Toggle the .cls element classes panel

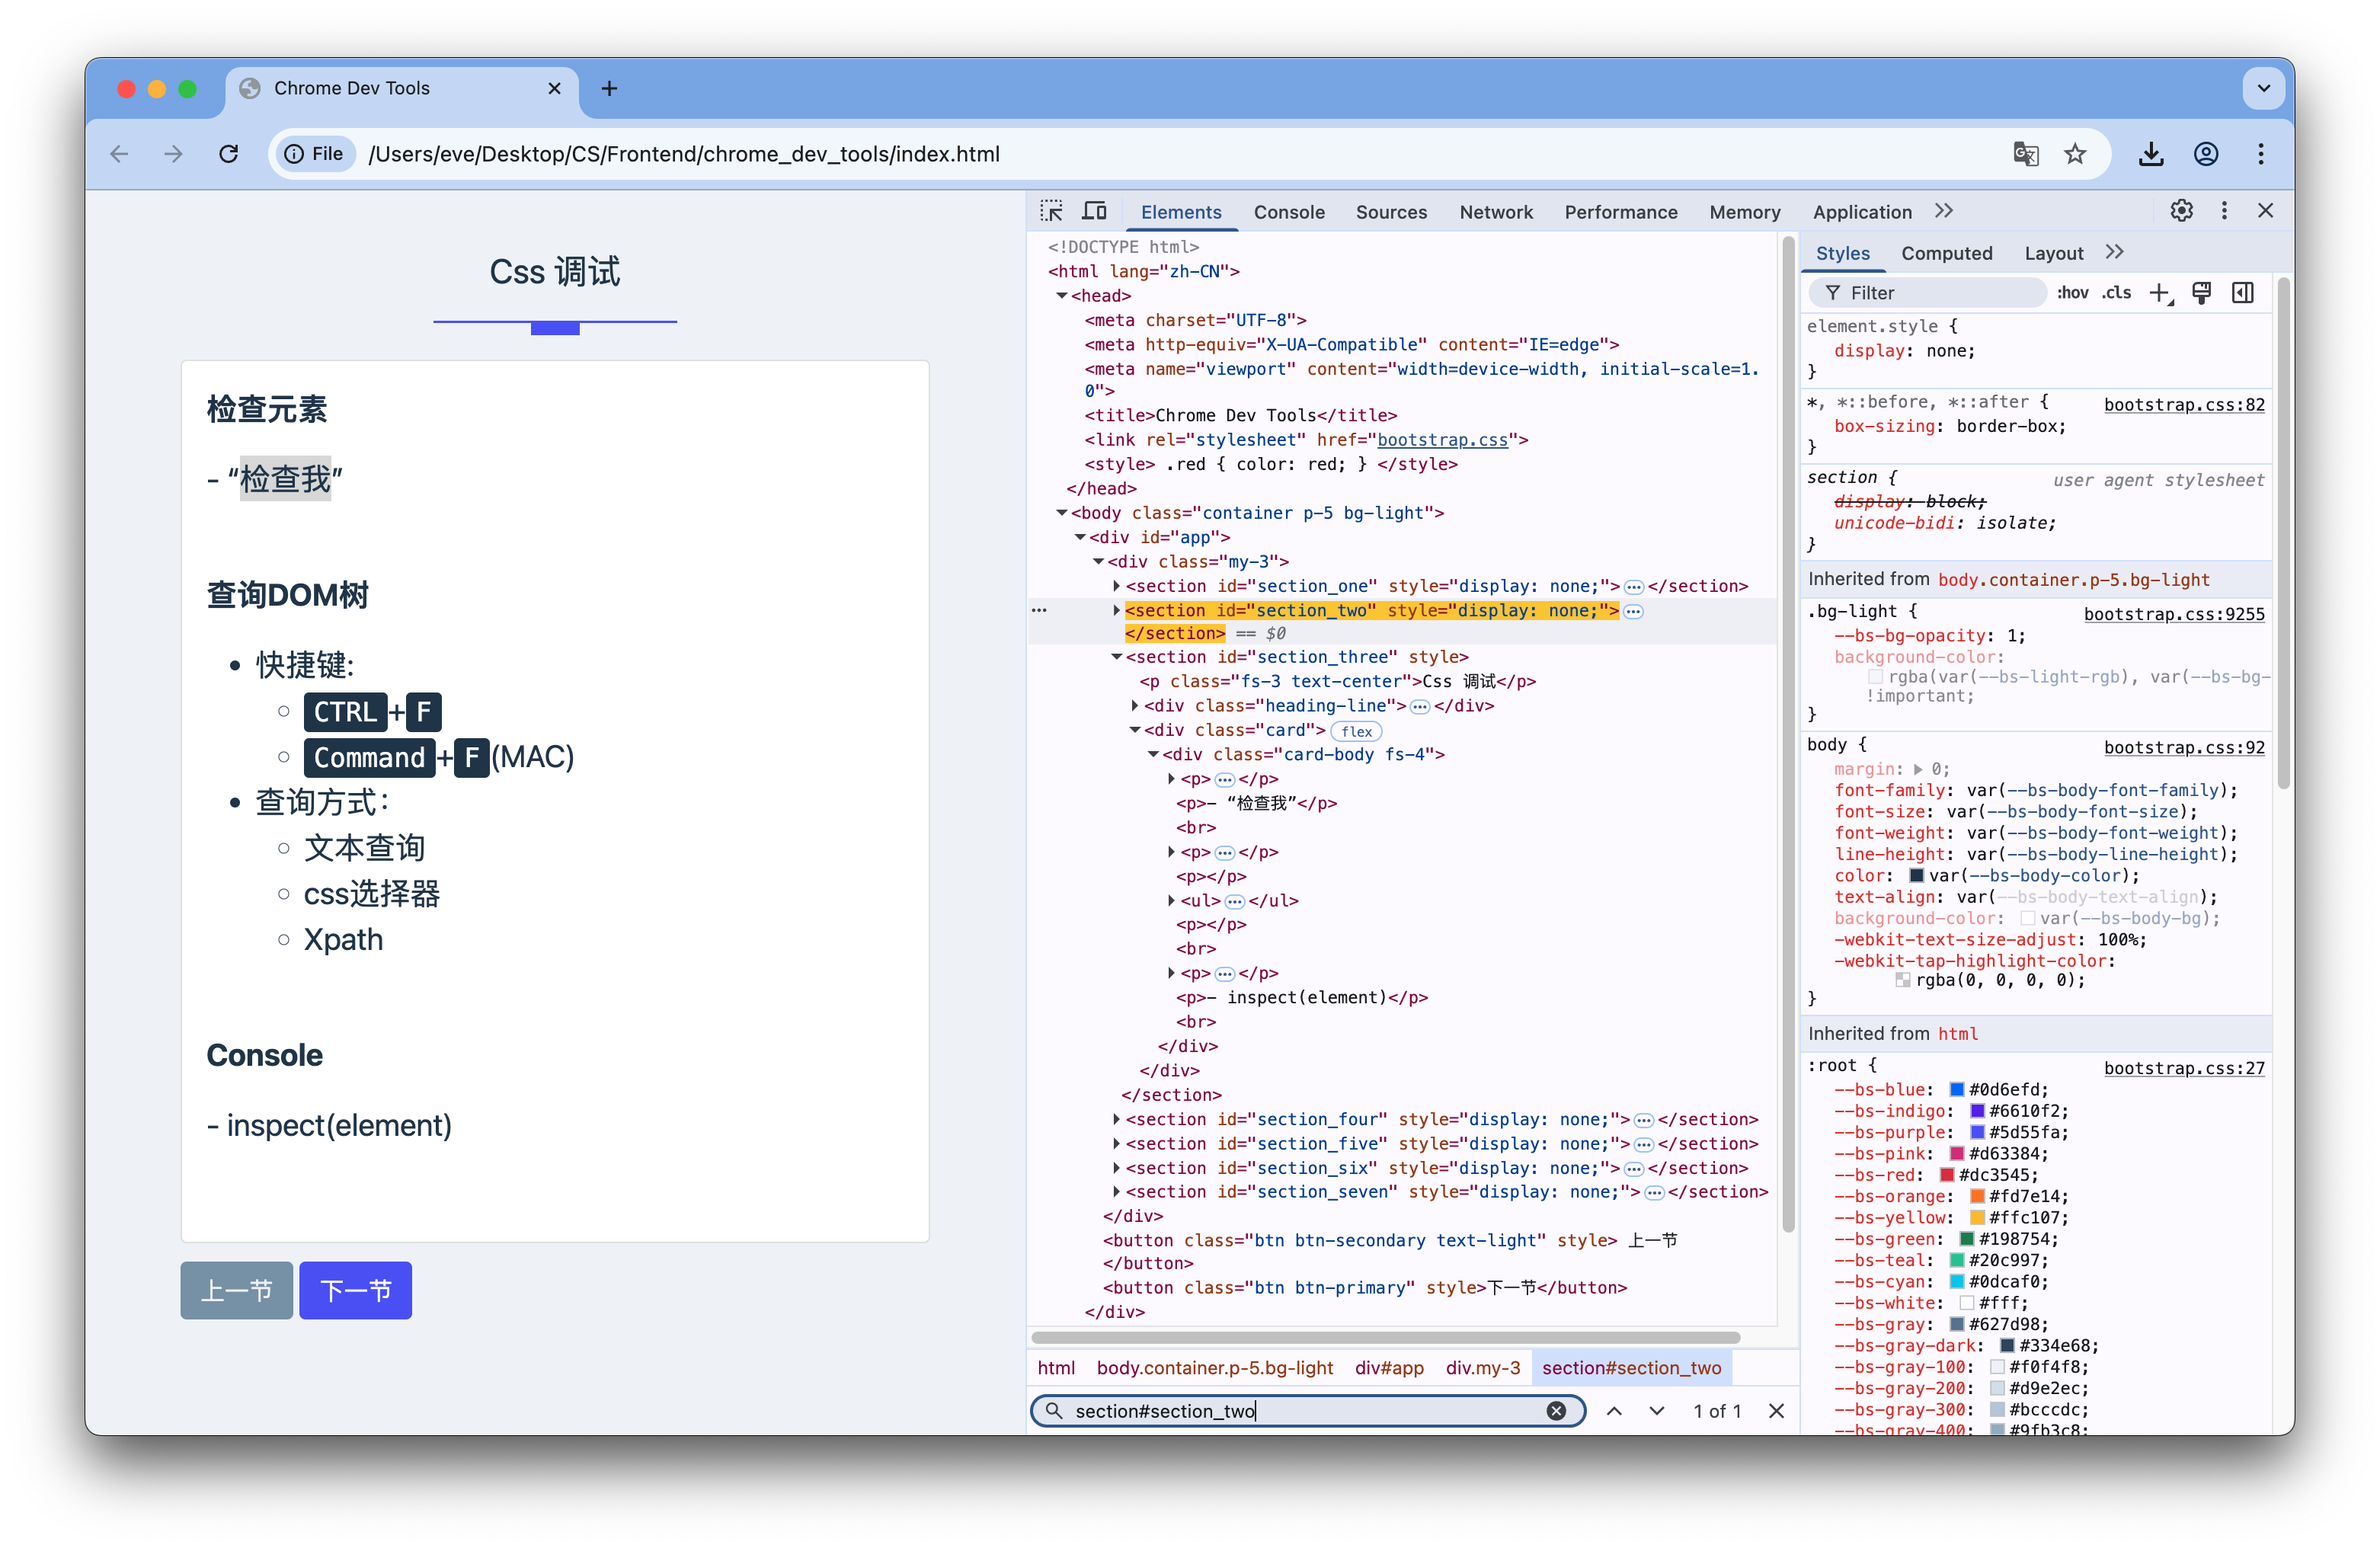[x=2116, y=293]
